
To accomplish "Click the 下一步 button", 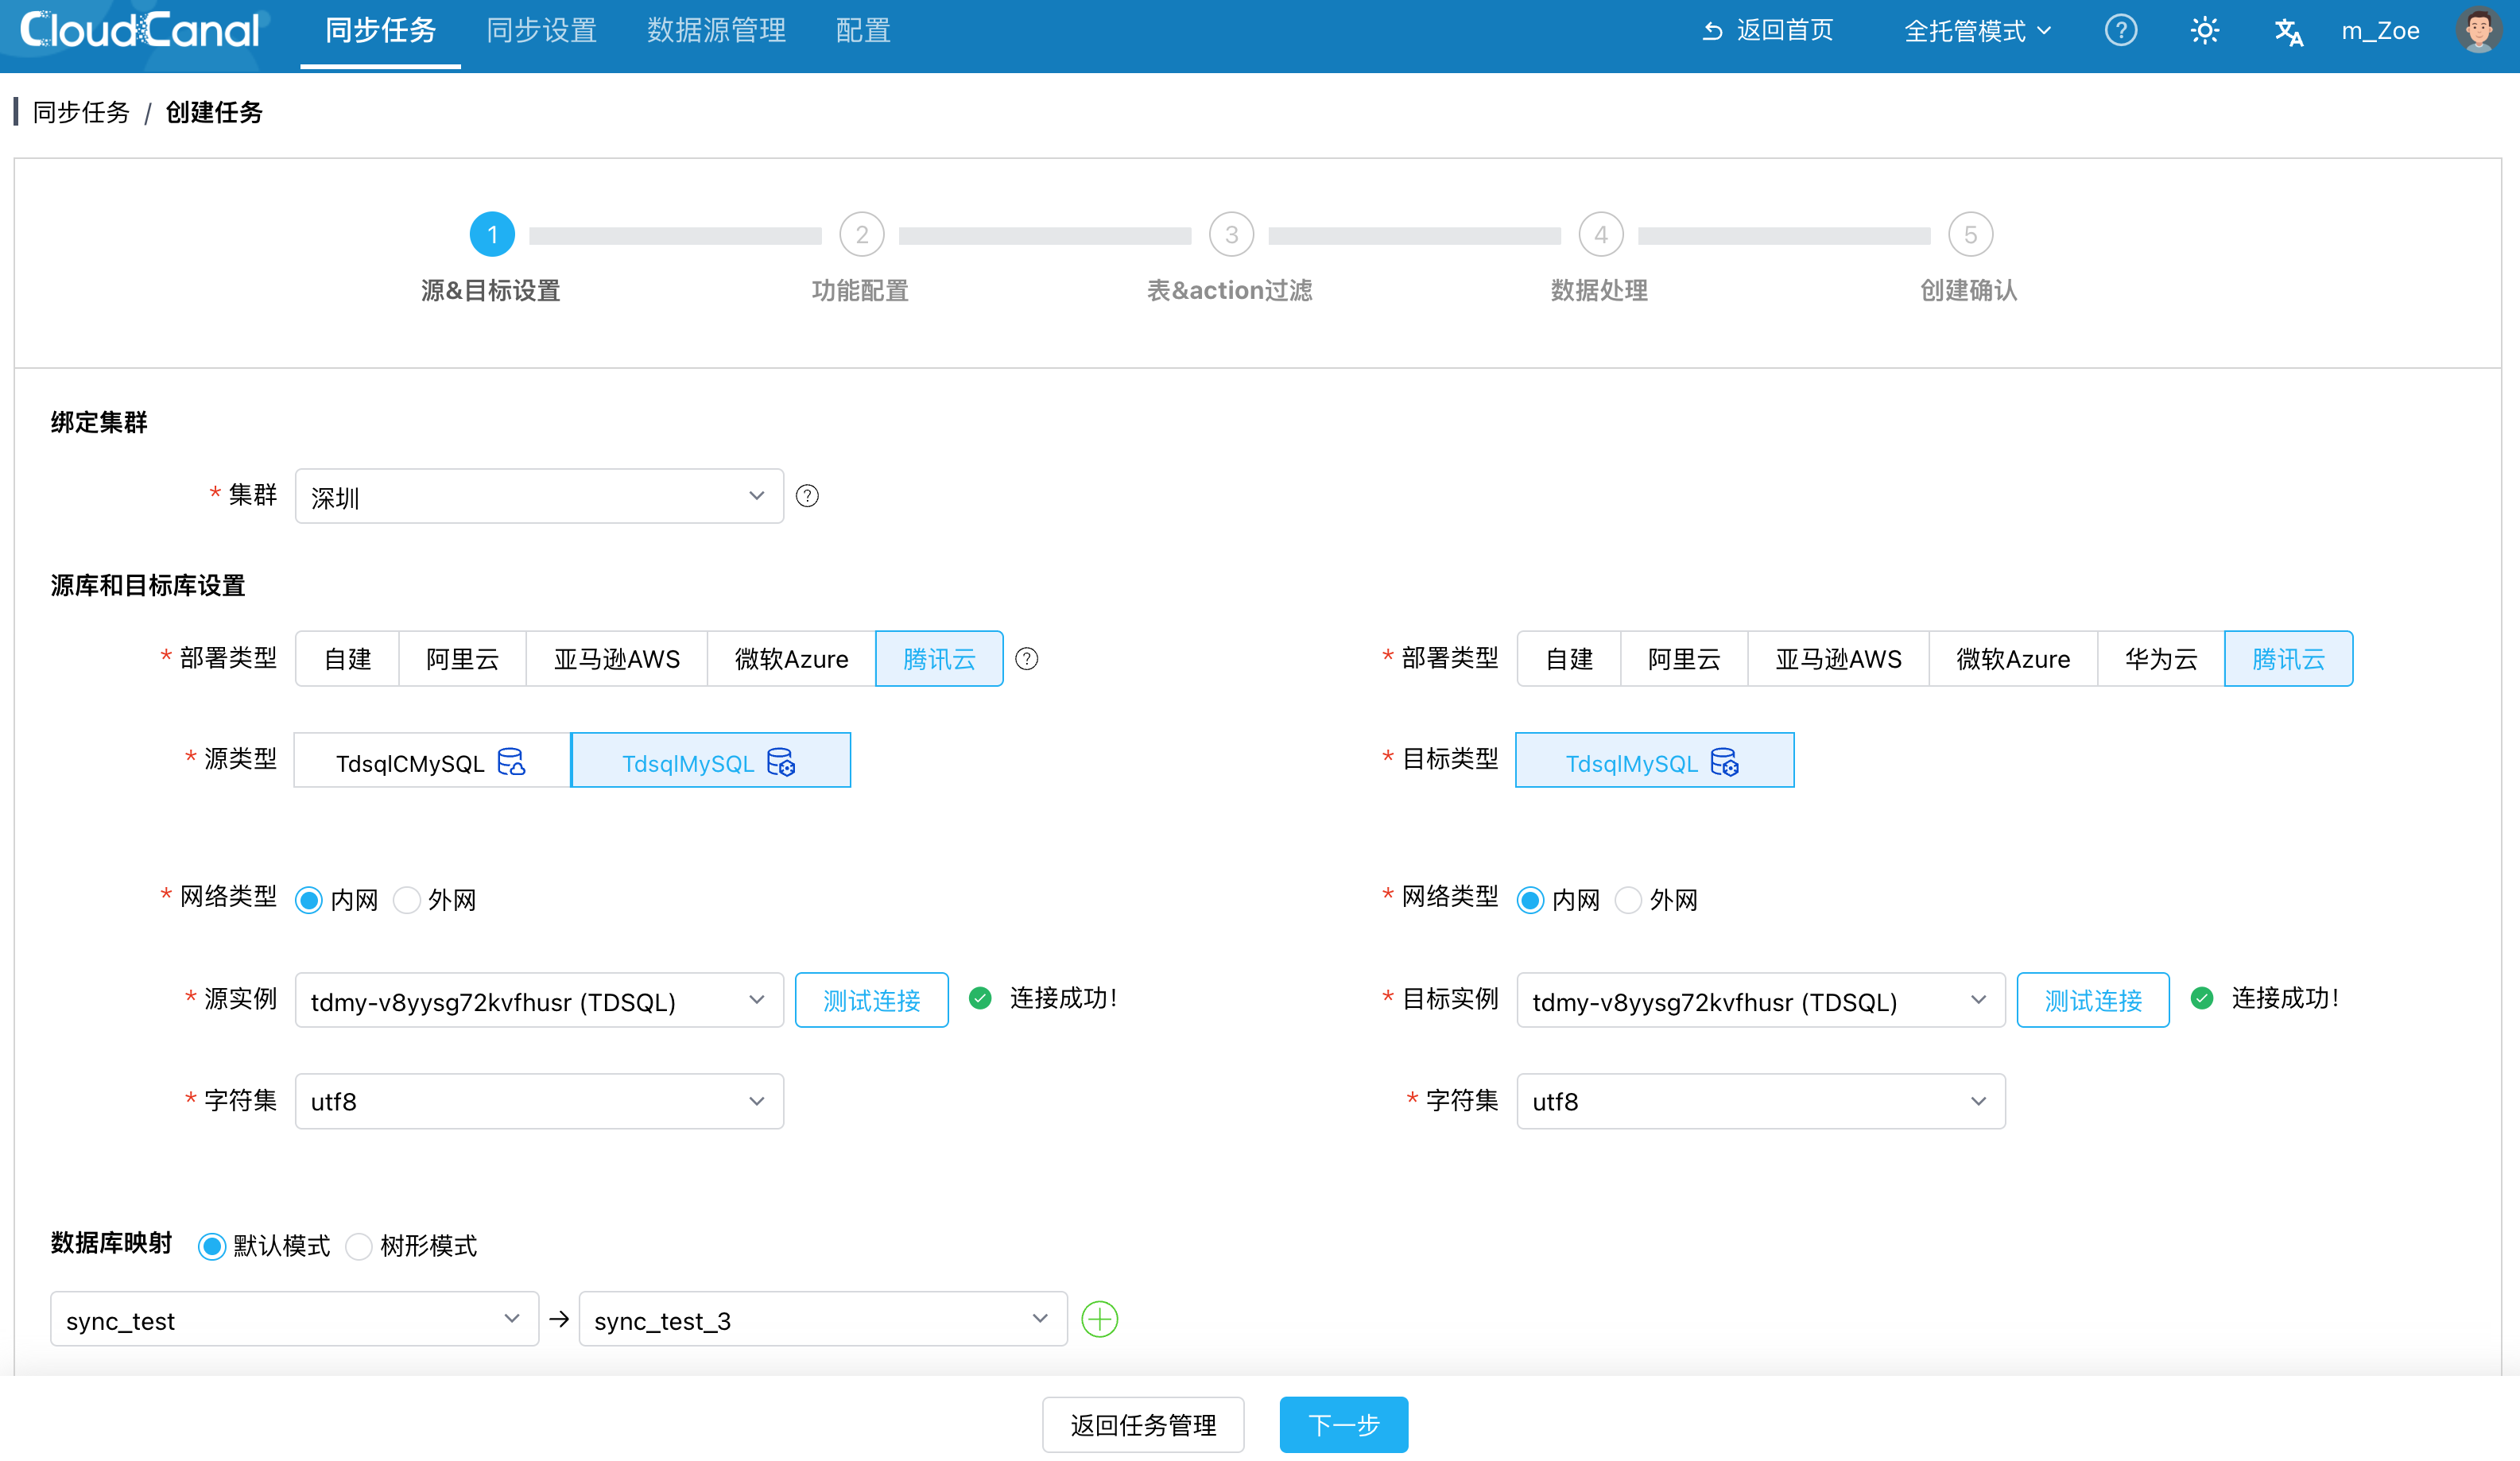I will pyautogui.click(x=1343, y=1424).
